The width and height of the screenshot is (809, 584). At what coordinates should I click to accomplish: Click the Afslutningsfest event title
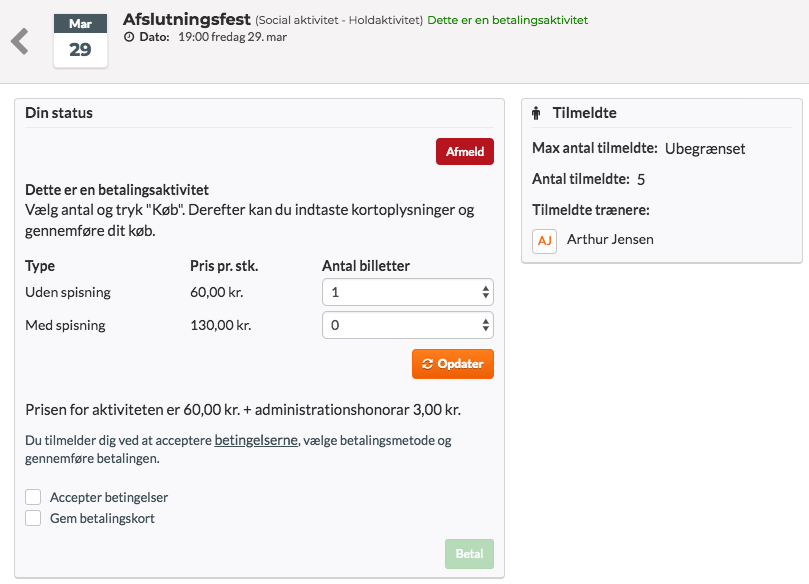coord(187,19)
